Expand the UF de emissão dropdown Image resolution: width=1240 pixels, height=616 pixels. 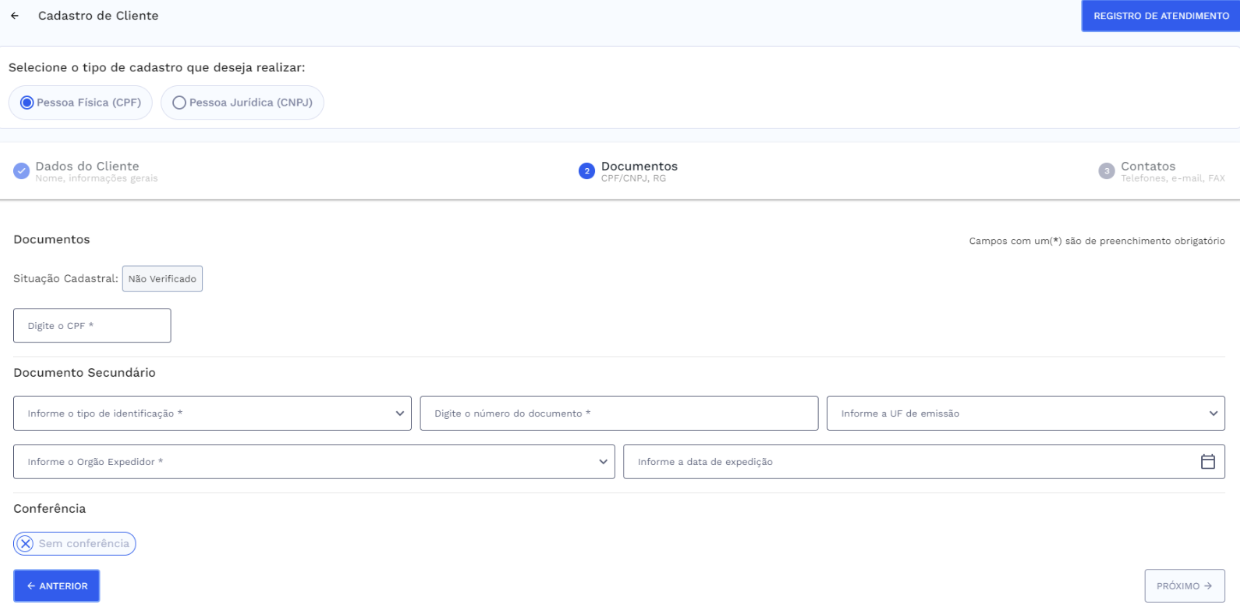click(1025, 413)
